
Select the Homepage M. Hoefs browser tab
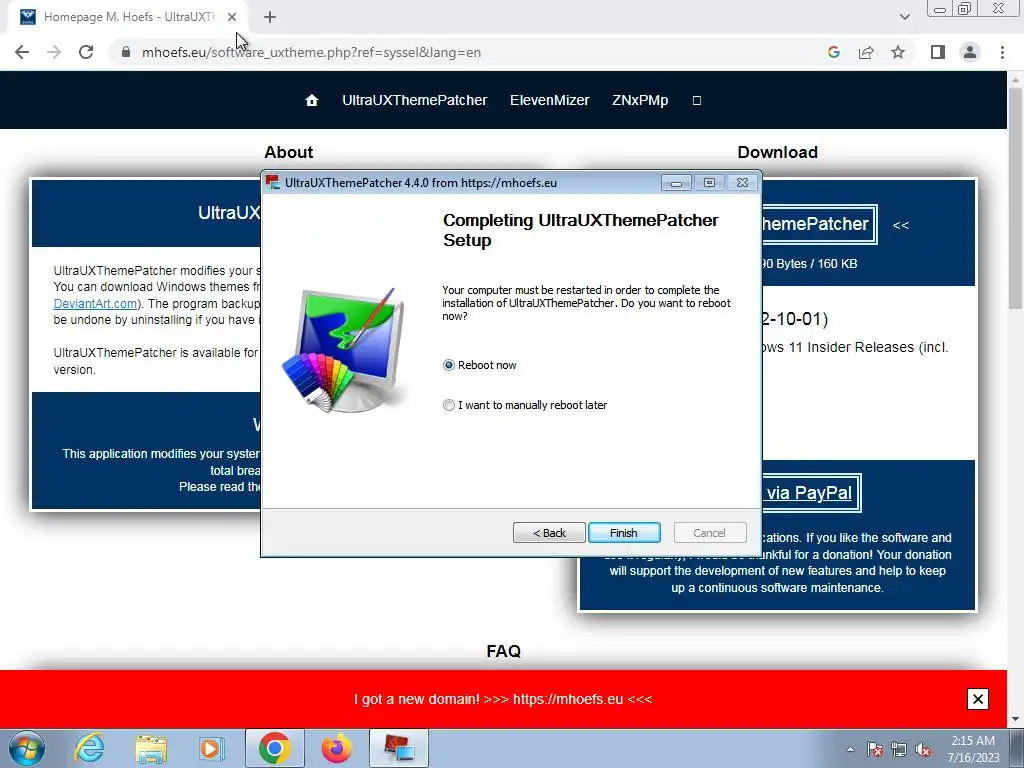(x=127, y=17)
